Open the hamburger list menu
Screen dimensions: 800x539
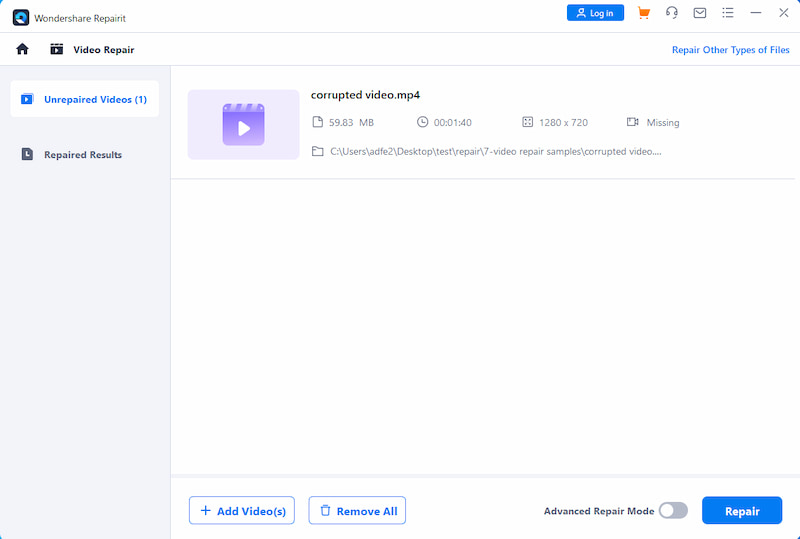point(728,13)
